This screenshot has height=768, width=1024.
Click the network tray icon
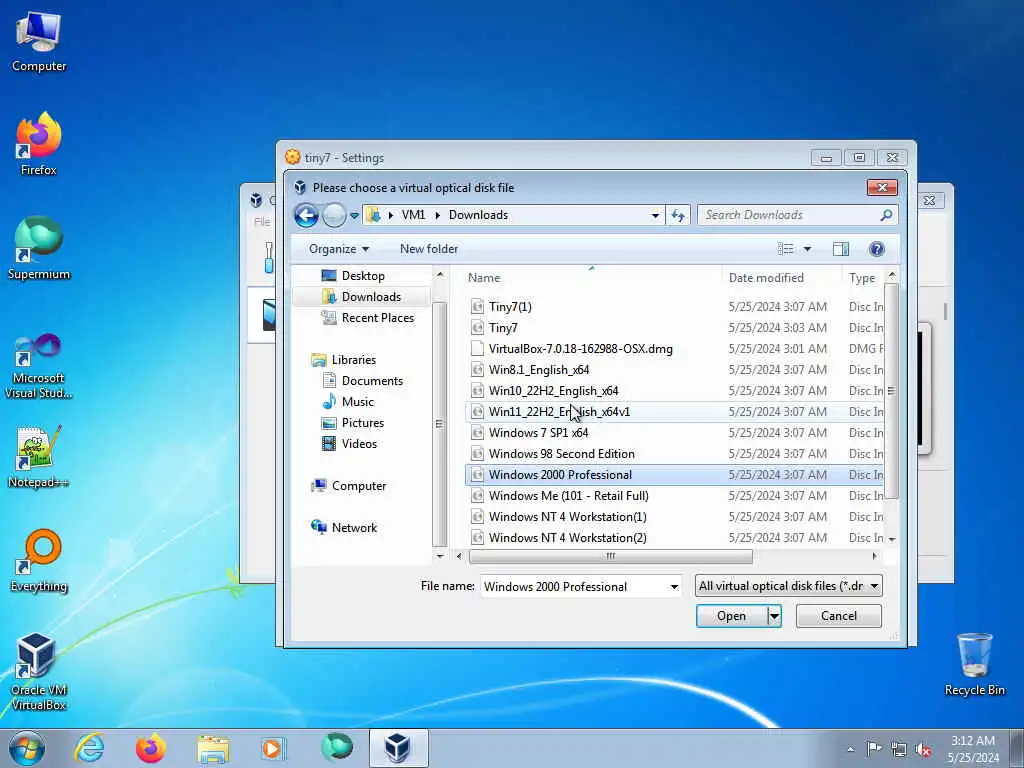(x=899, y=749)
